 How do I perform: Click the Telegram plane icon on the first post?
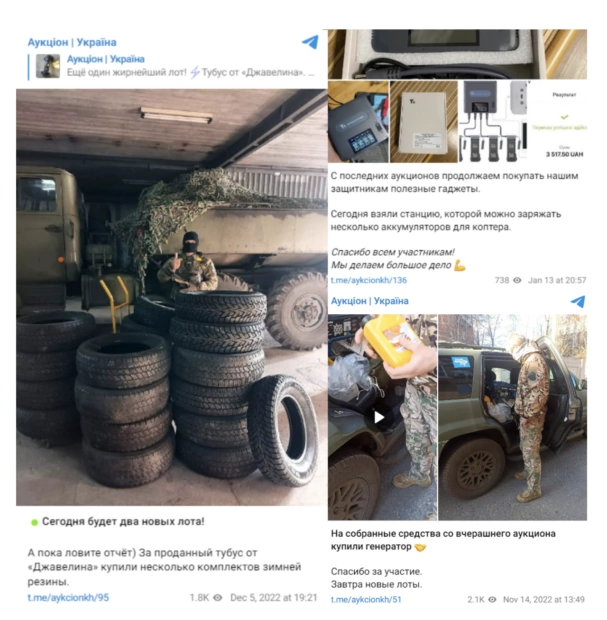310,42
